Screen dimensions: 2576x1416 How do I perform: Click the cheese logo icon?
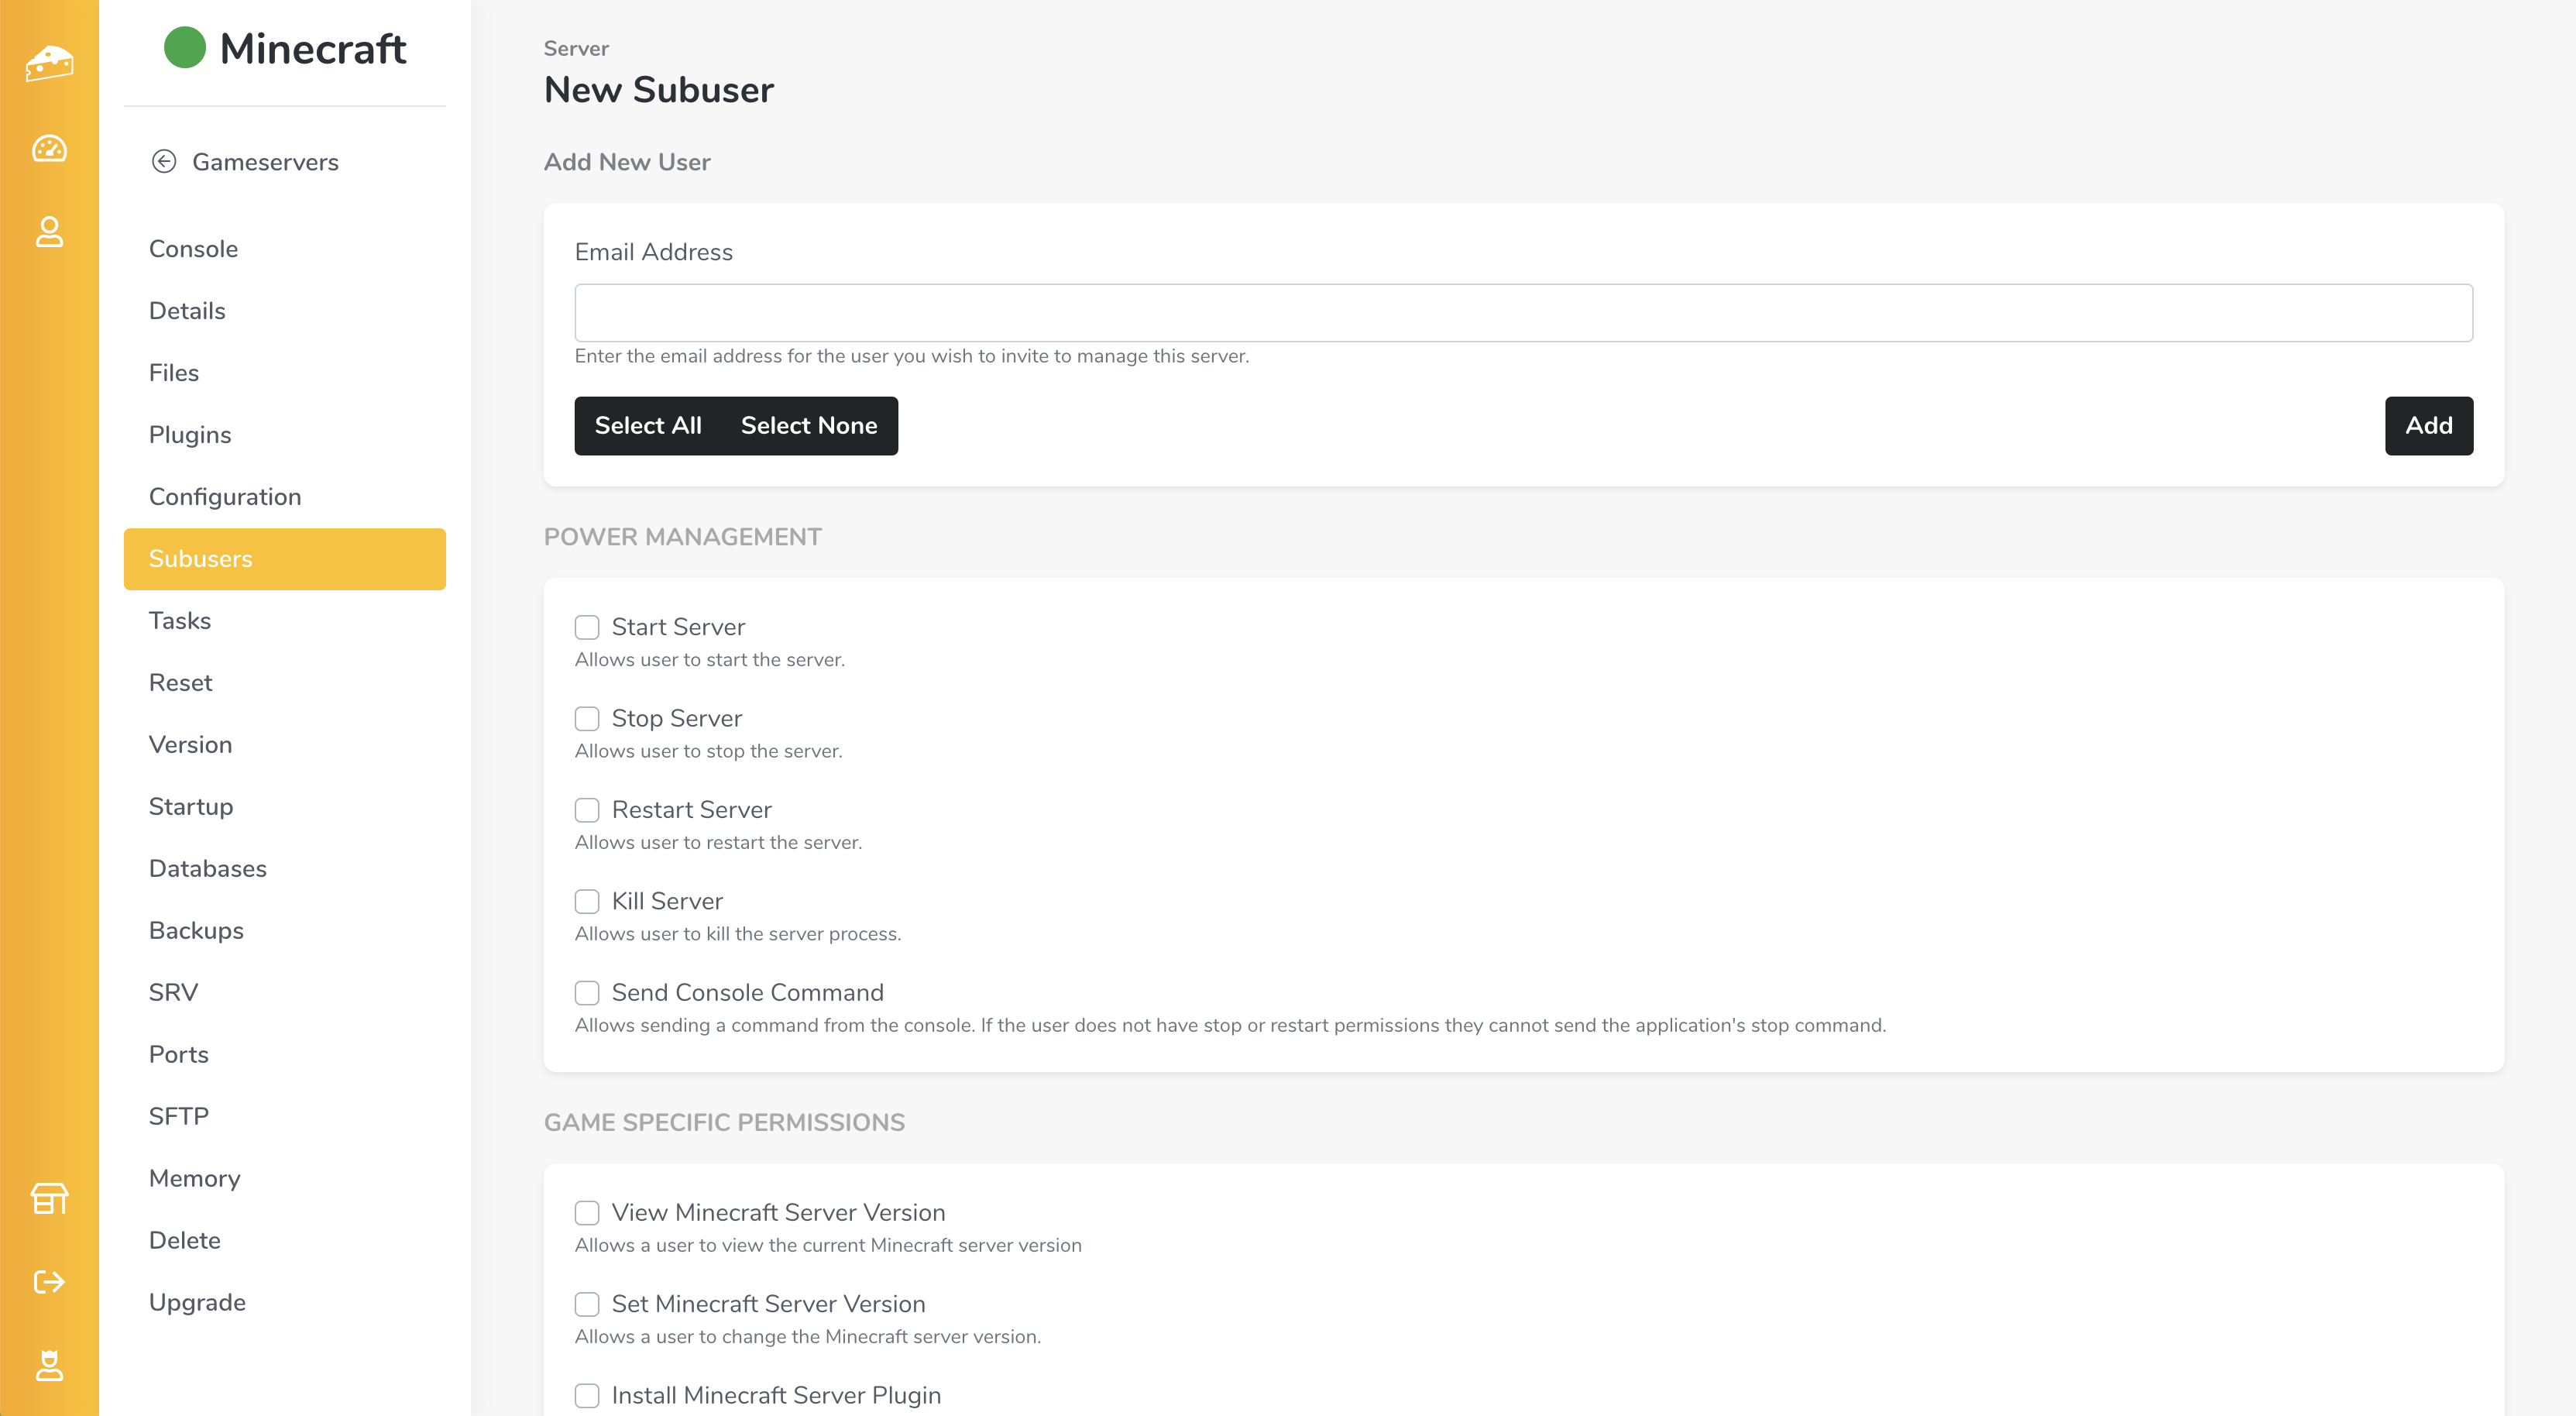tap(49, 63)
